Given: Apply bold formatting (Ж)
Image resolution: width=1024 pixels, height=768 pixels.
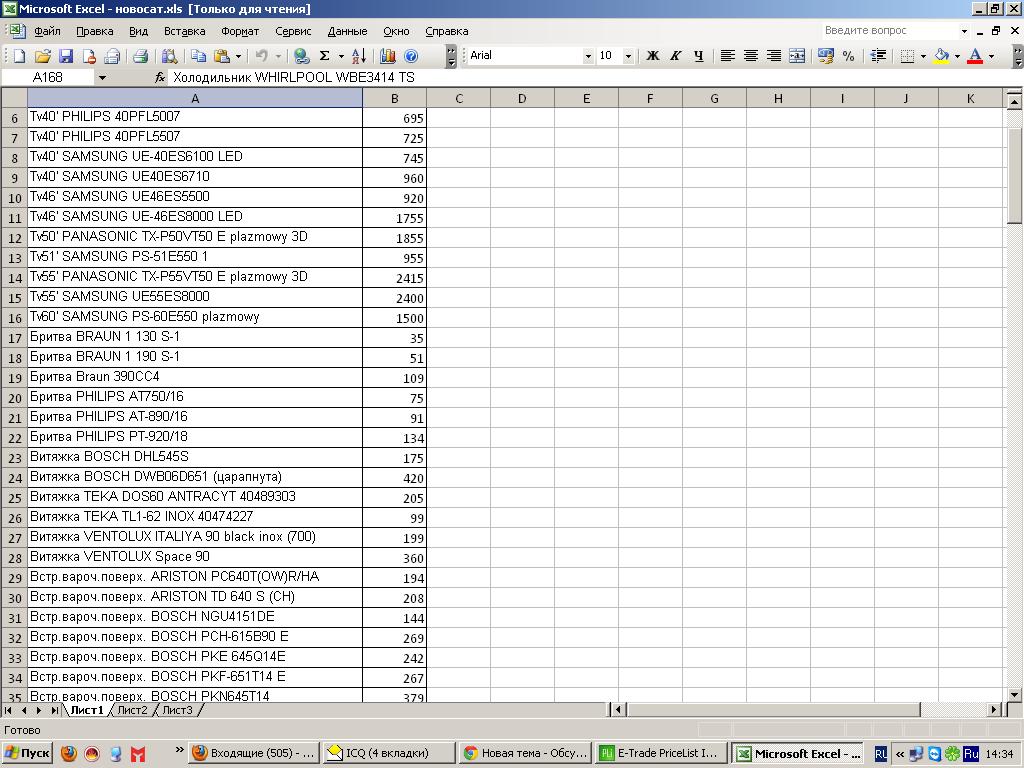Looking at the screenshot, I should (x=652, y=56).
